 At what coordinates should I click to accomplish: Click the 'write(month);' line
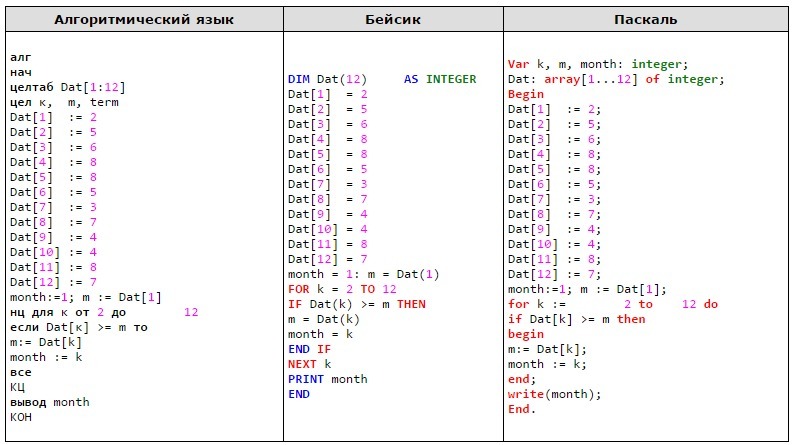pos(555,394)
